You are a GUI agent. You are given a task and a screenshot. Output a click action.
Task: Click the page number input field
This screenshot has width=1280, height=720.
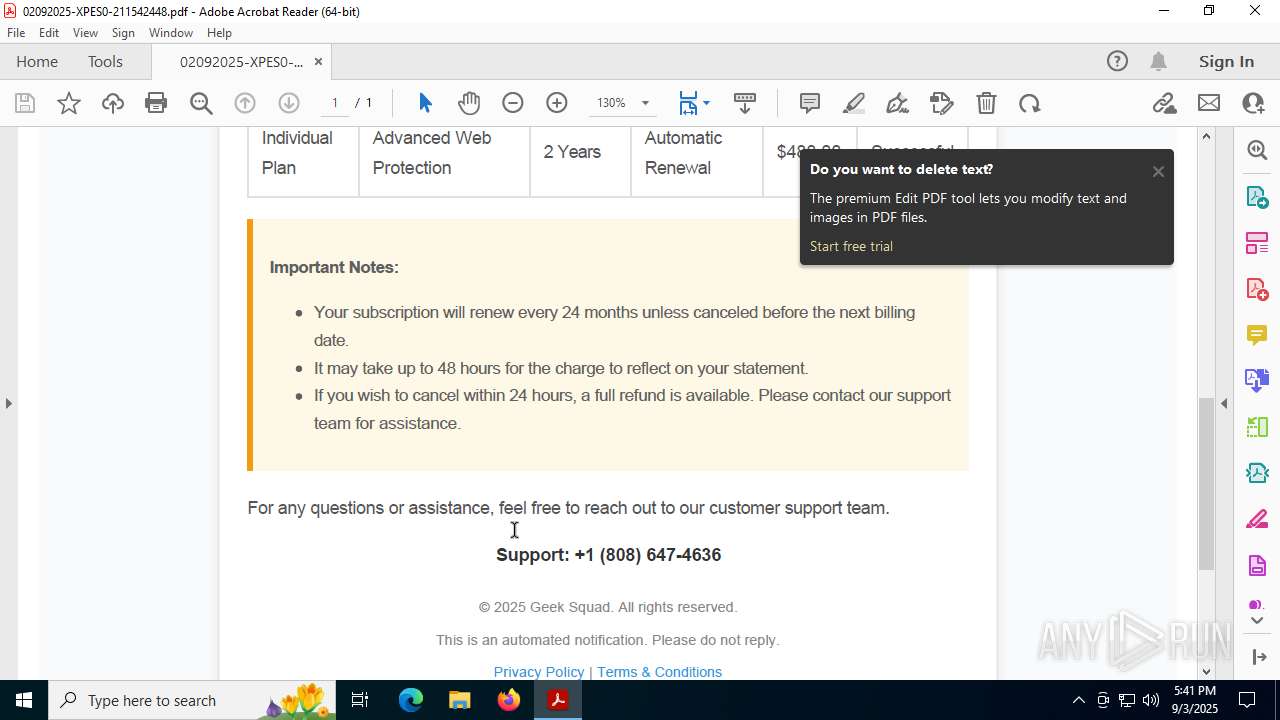tap(335, 103)
